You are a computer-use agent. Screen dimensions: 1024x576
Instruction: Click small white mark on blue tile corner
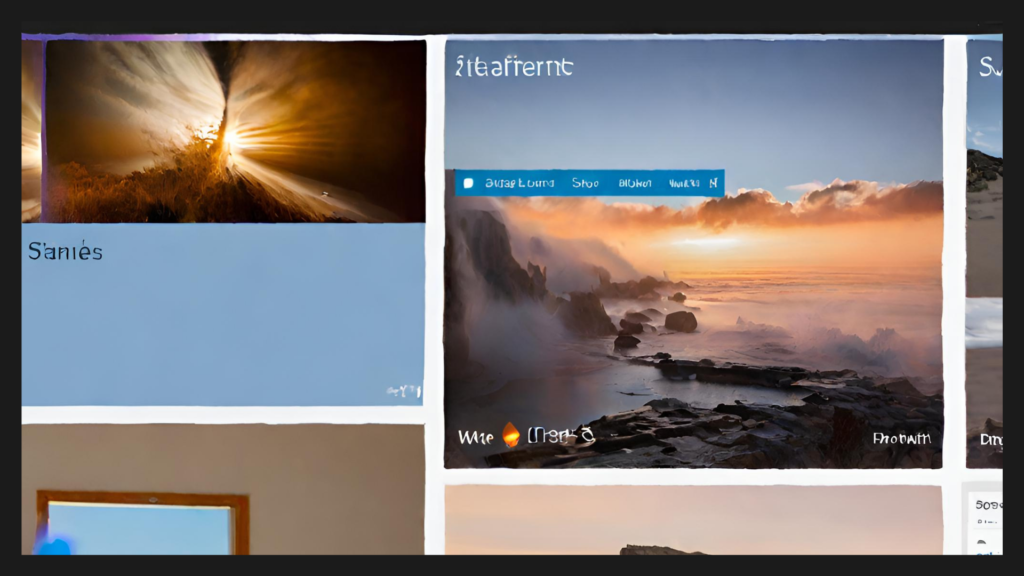pyautogui.click(x=404, y=391)
